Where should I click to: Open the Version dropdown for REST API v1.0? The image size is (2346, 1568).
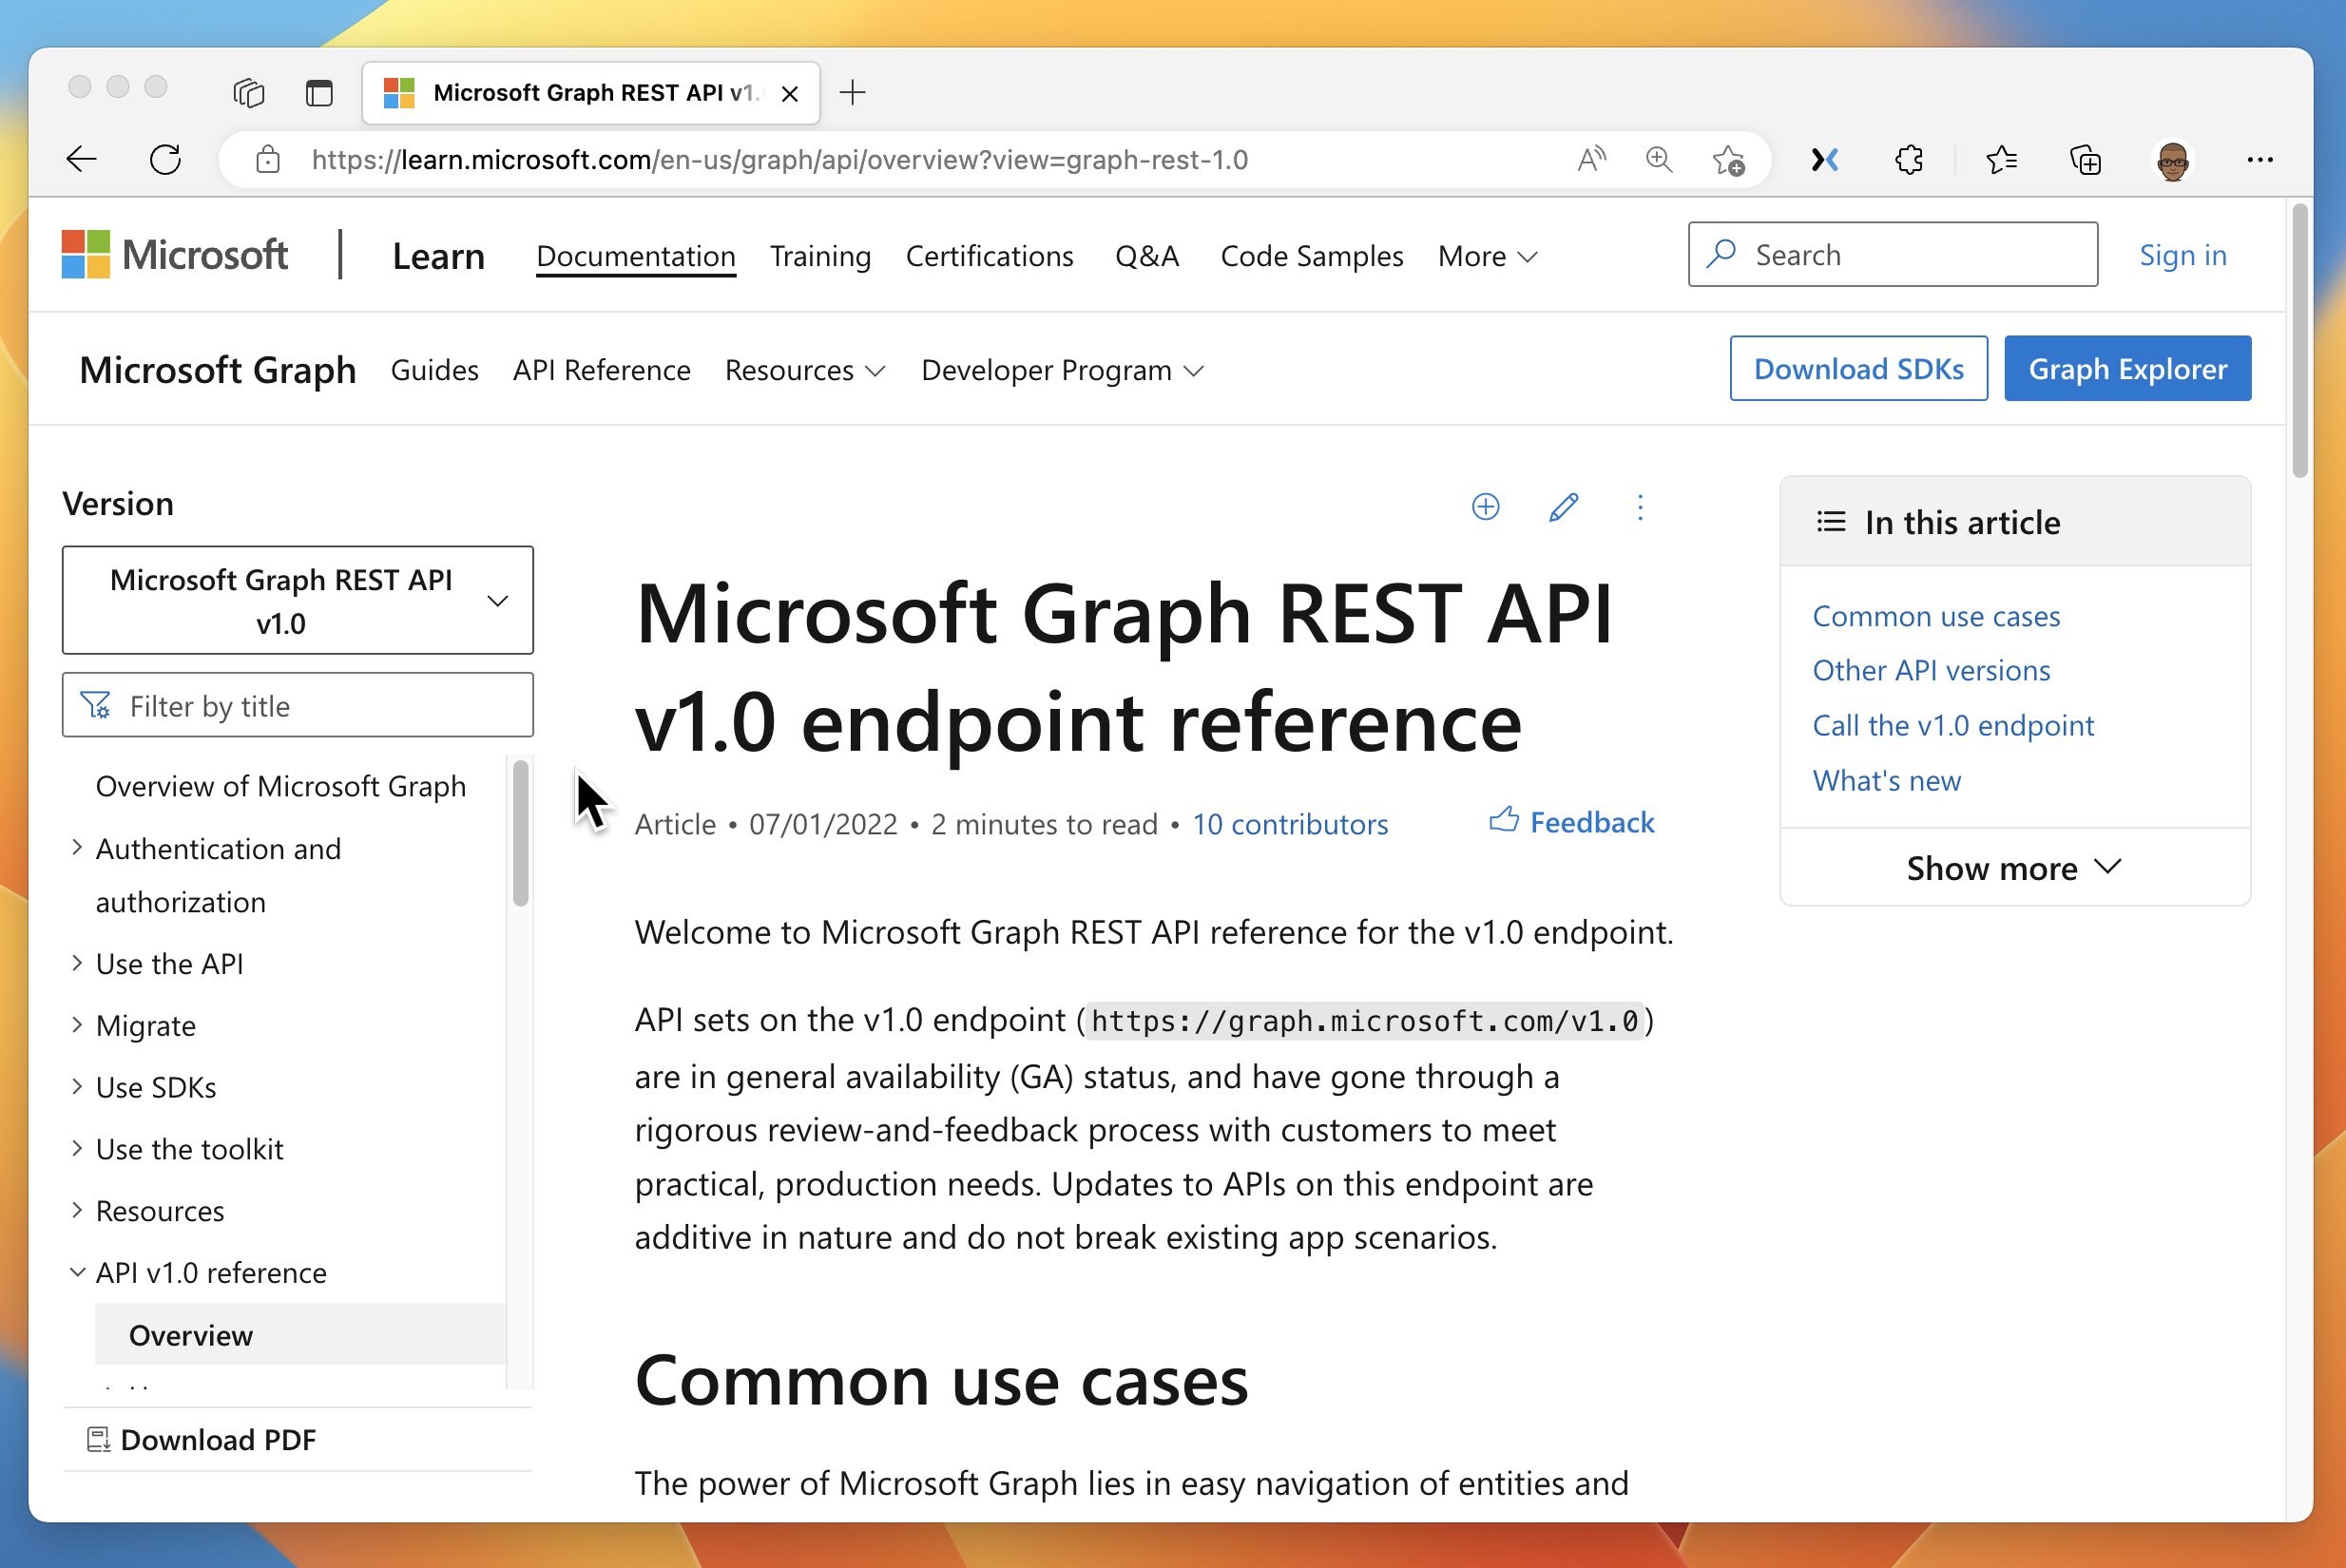(298, 600)
